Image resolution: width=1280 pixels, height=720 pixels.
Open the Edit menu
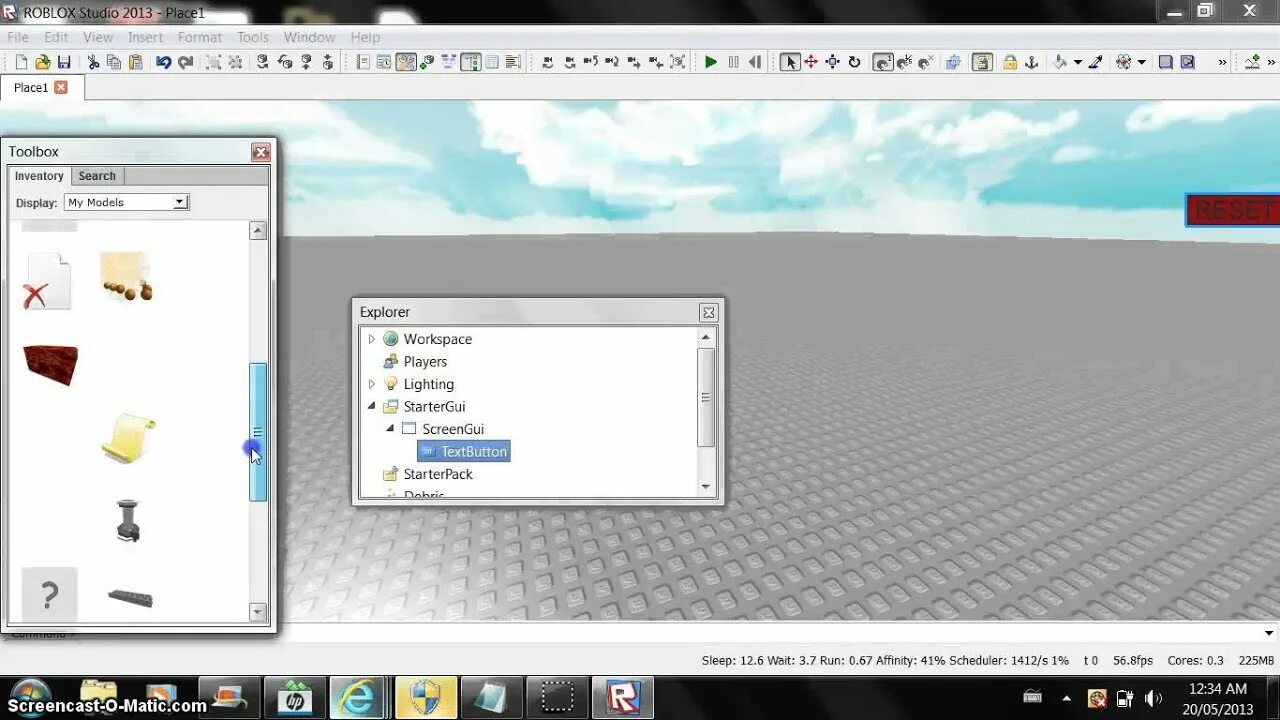(x=56, y=37)
